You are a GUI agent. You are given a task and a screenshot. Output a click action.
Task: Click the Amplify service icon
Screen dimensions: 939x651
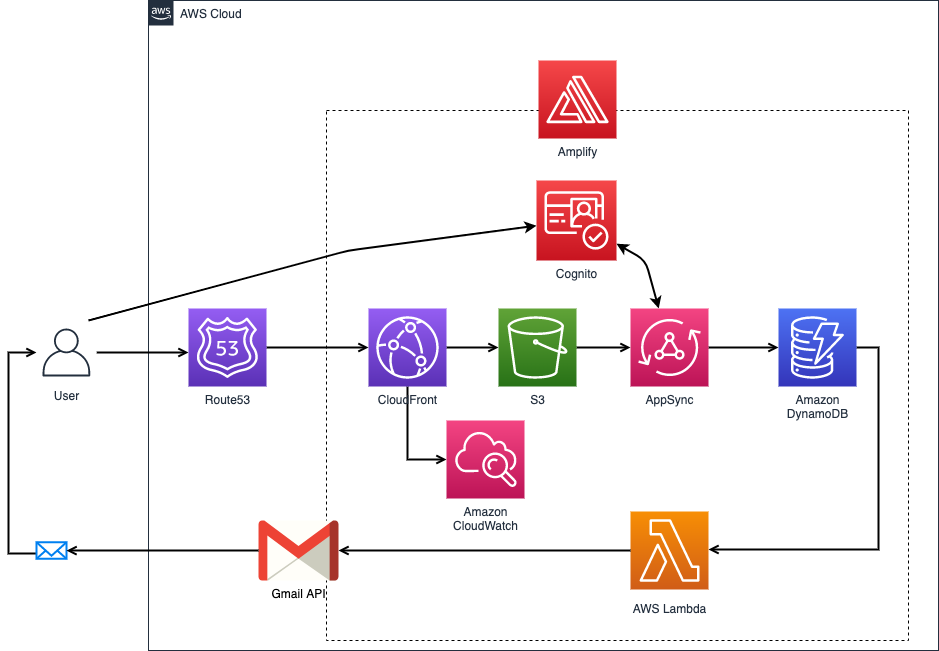click(x=577, y=99)
